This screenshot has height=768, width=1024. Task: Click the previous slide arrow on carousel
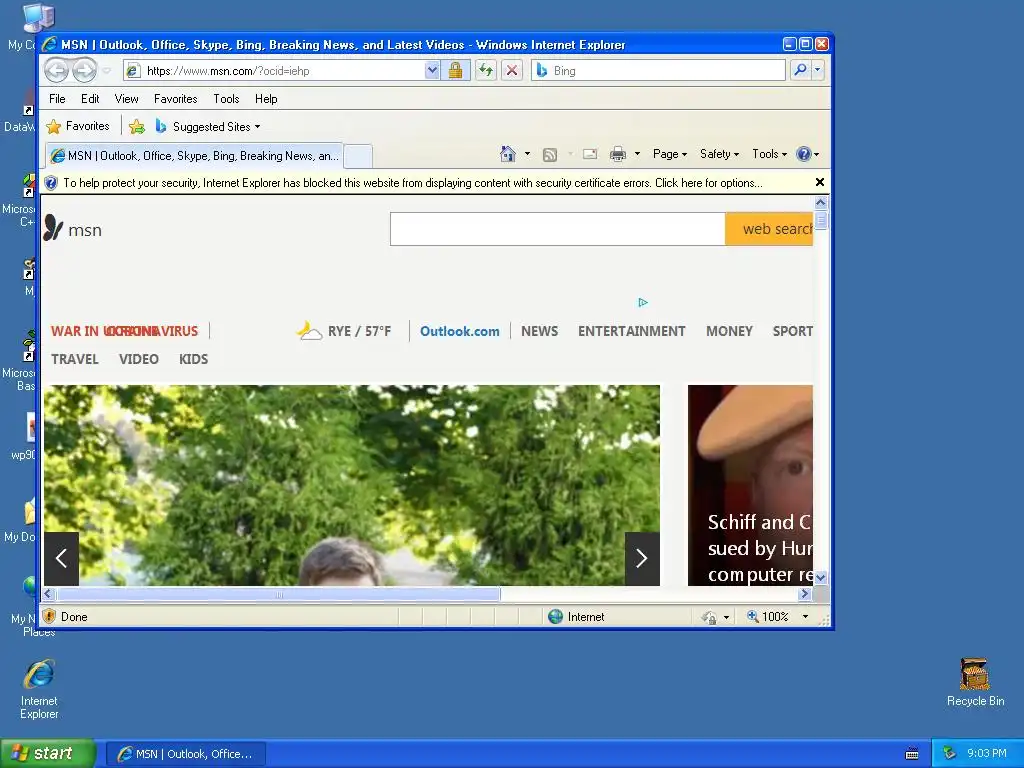61,558
